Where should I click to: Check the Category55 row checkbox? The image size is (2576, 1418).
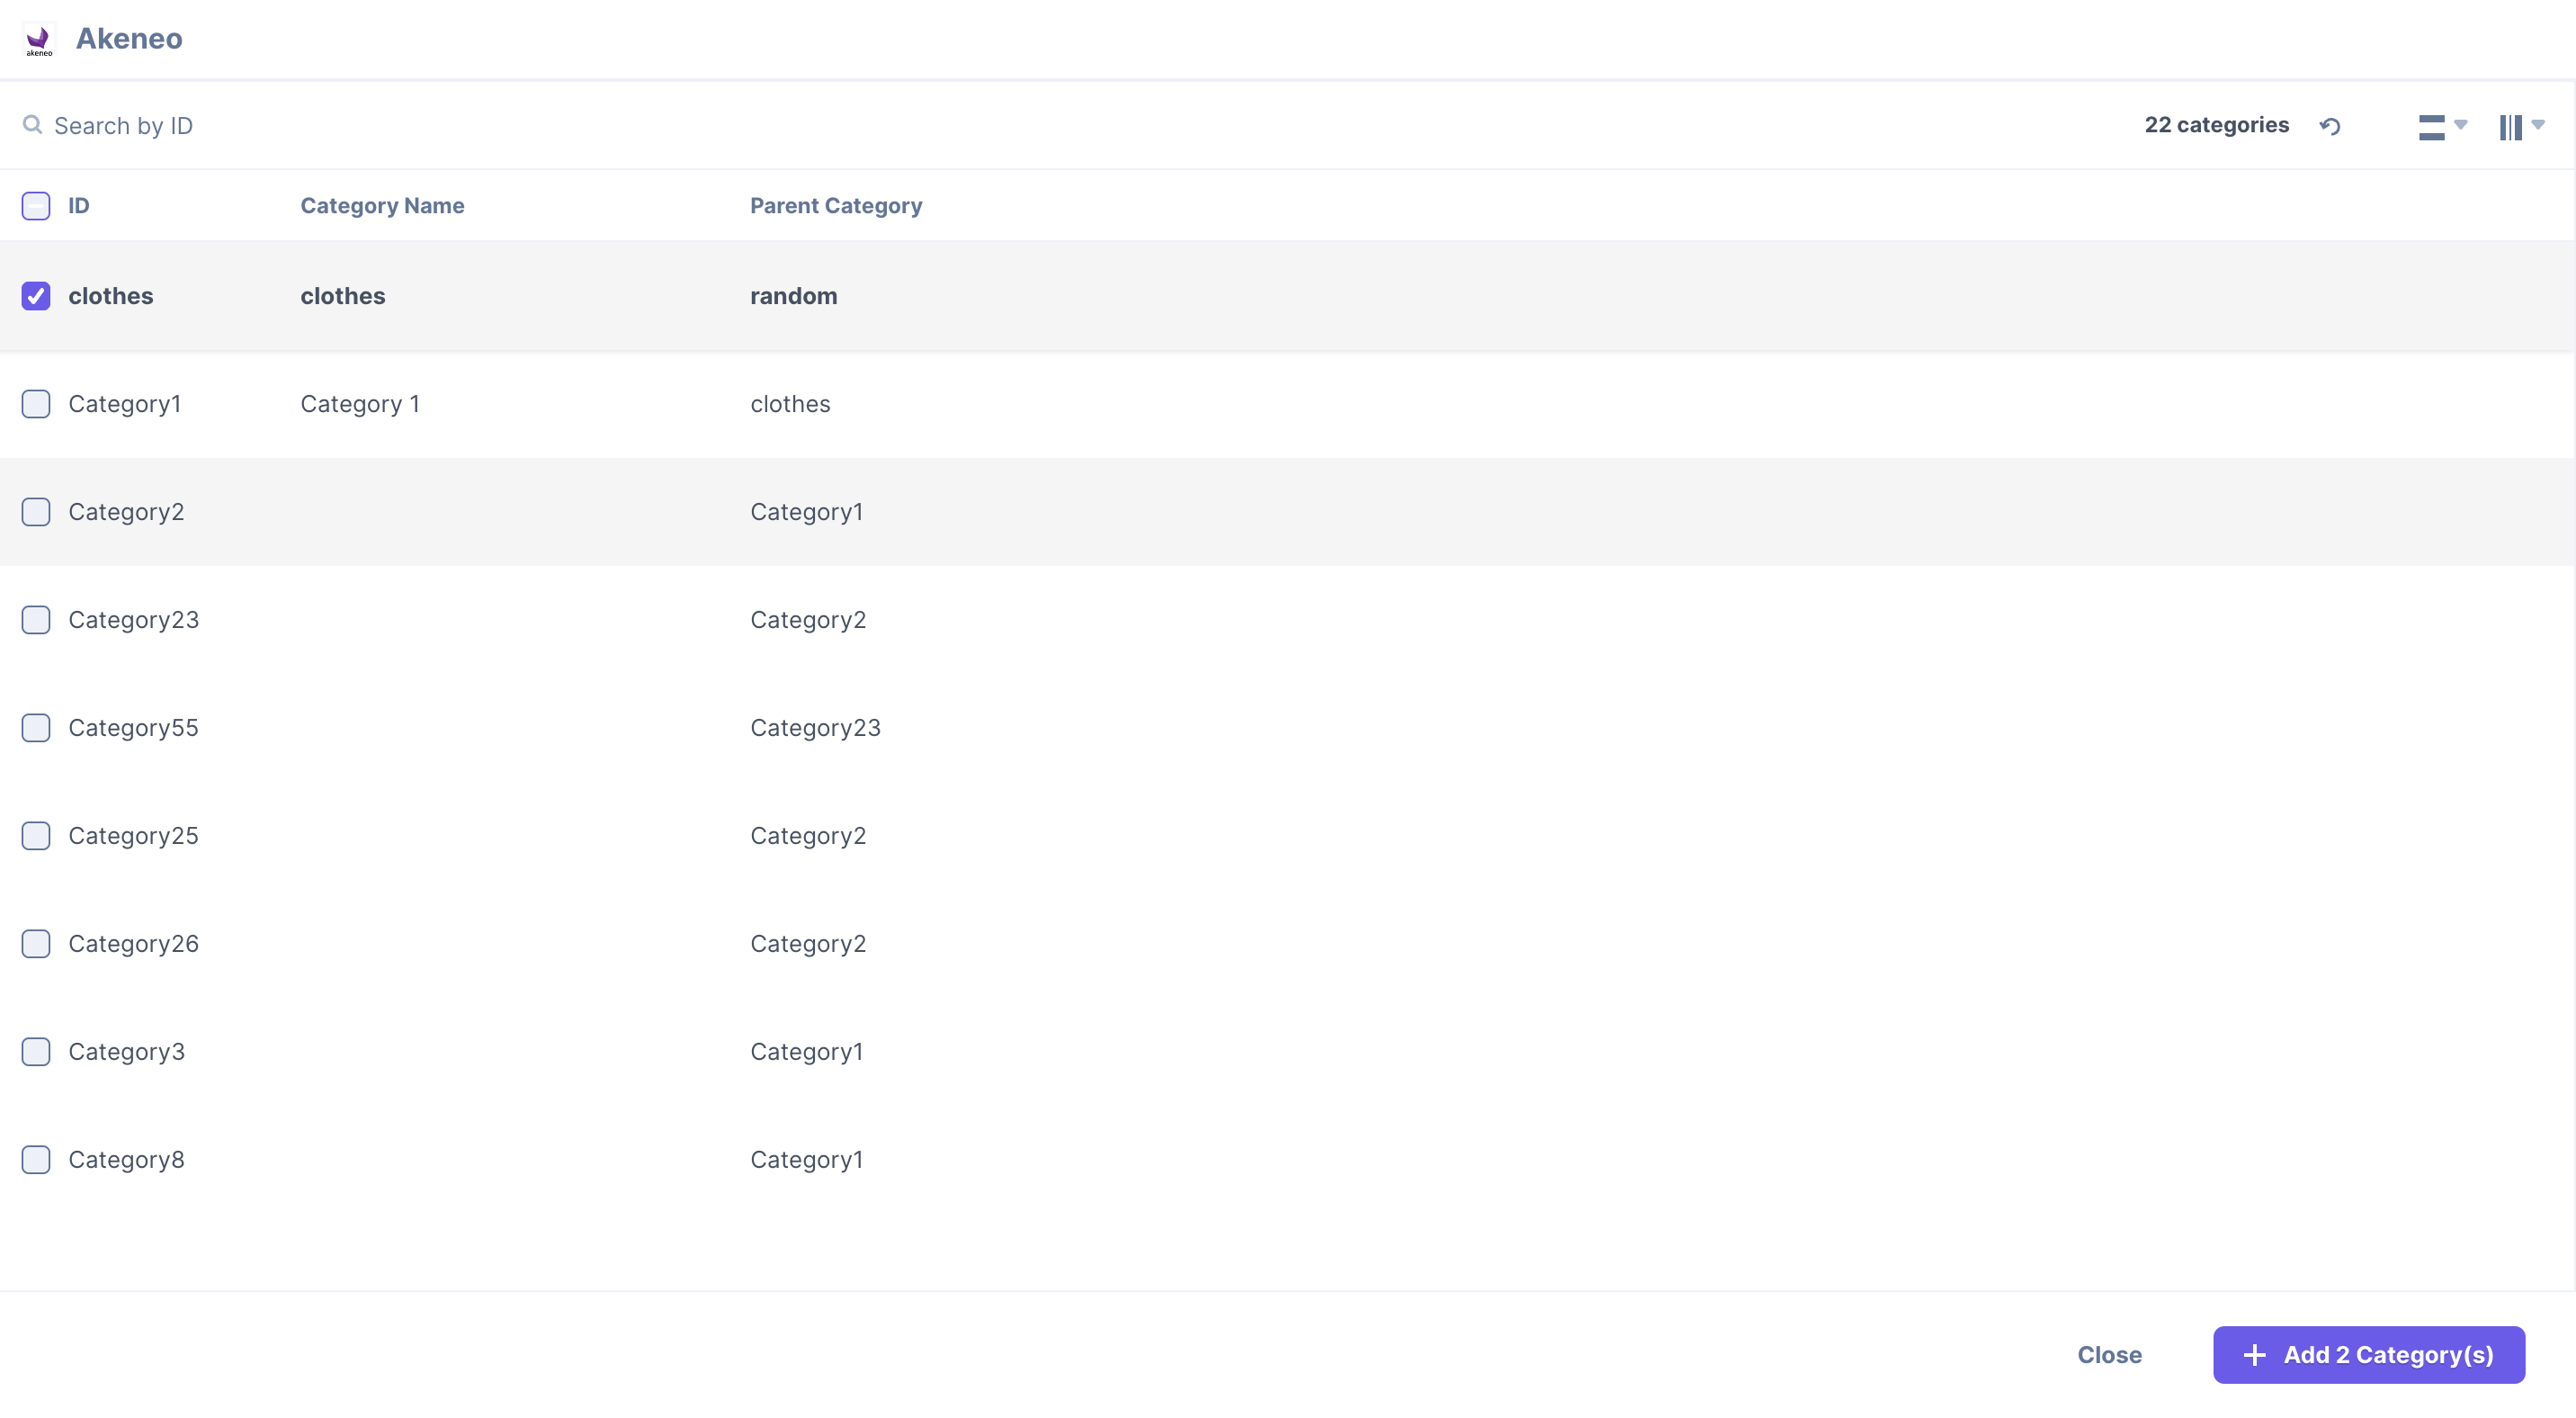pos(36,728)
